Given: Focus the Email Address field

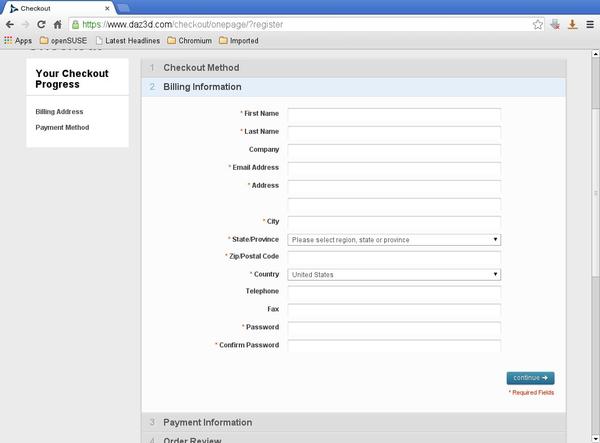Looking at the screenshot, I should point(394,168).
